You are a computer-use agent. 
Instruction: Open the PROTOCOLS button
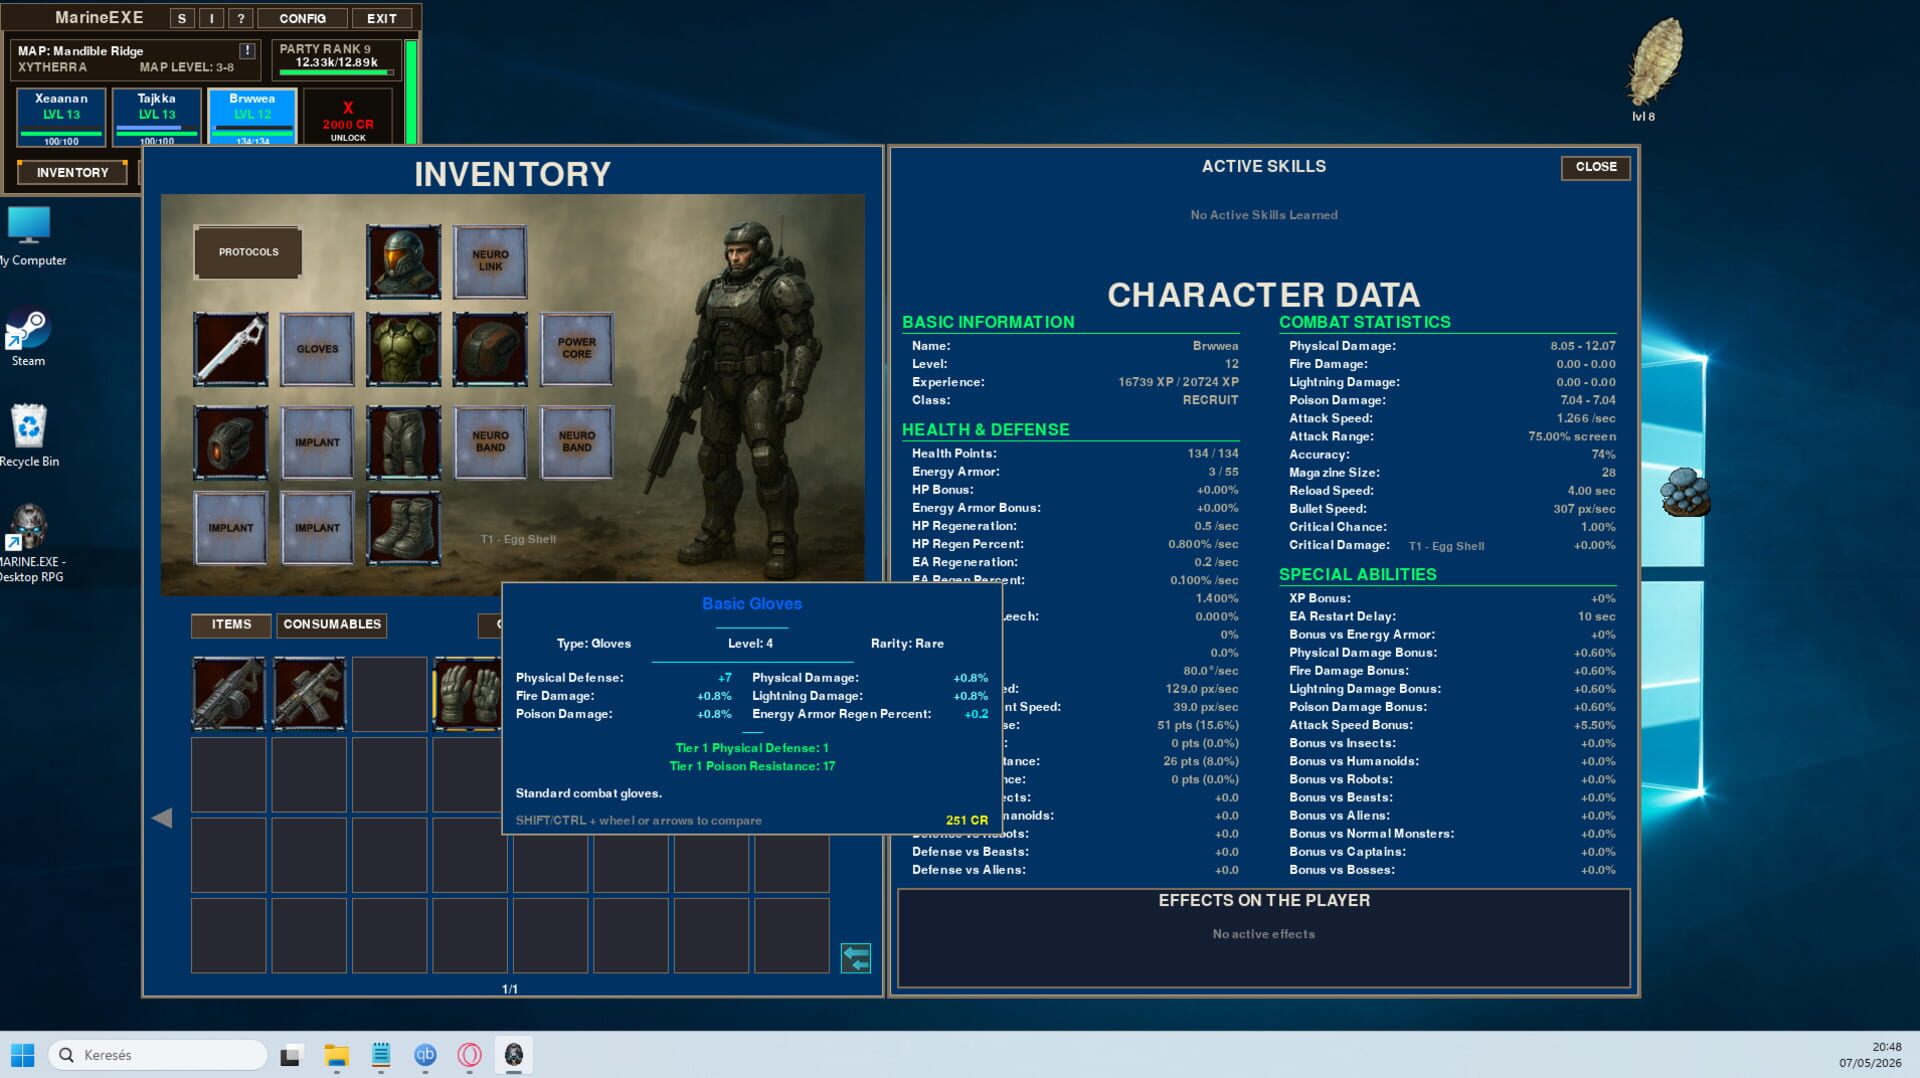pyautogui.click(x=248, y=252)
